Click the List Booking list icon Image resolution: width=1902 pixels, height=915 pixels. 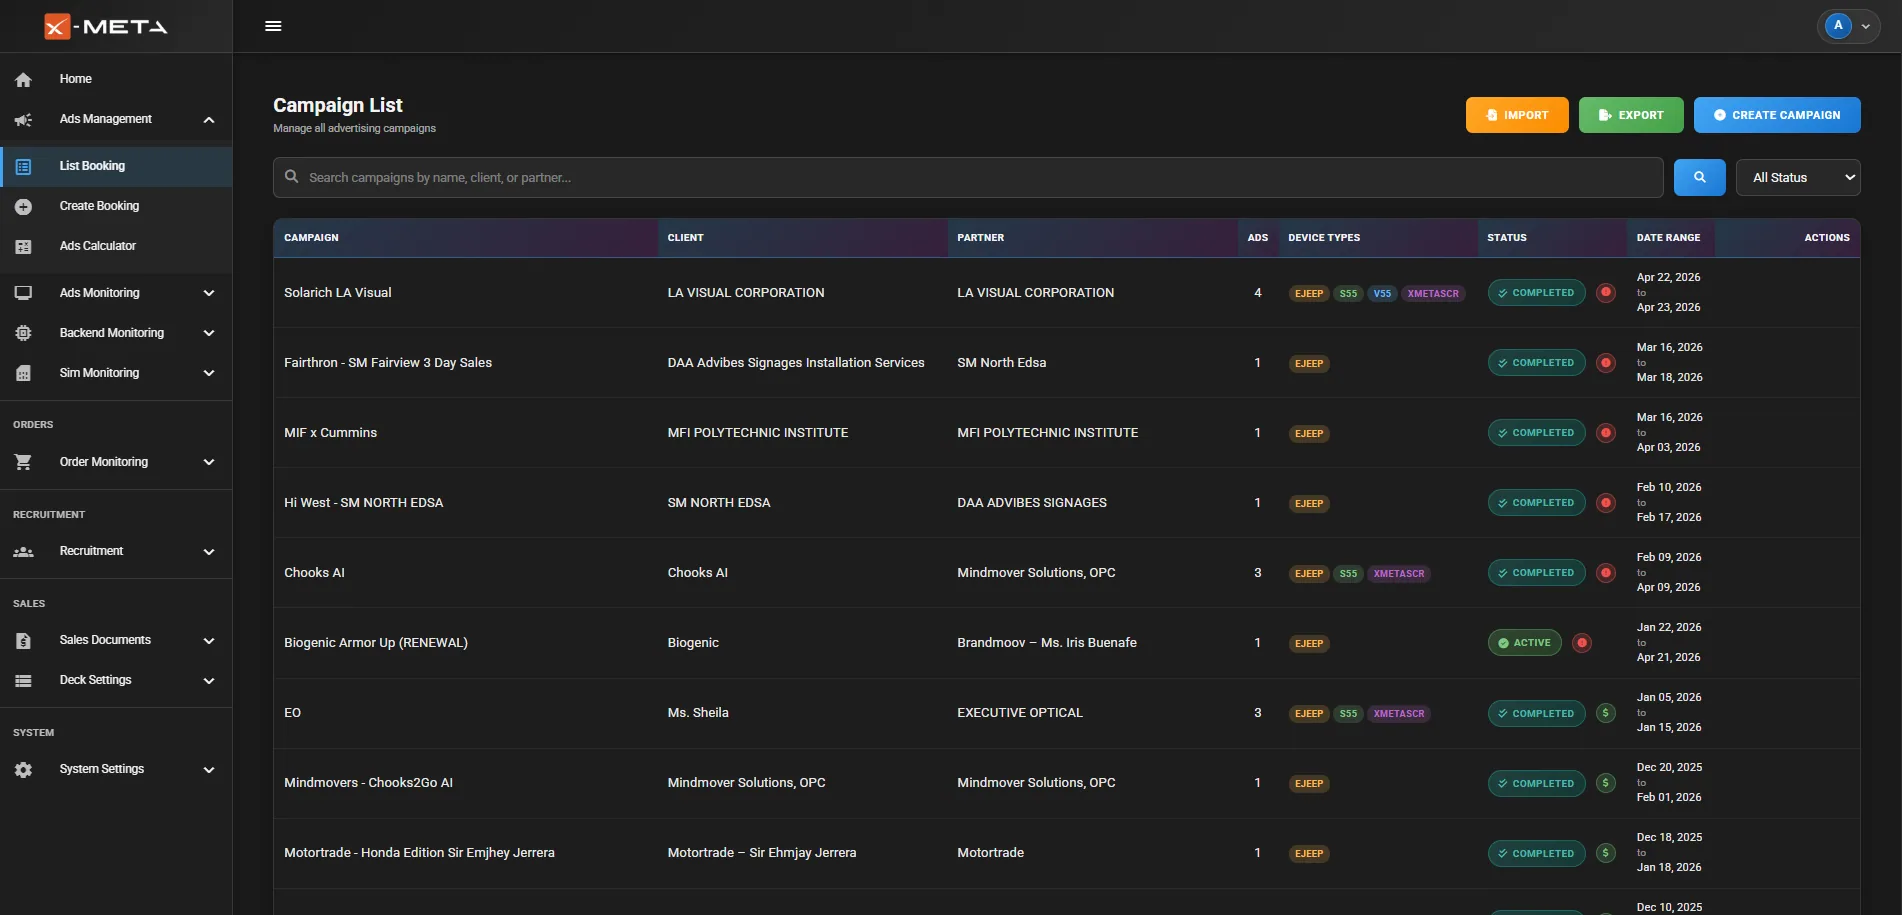pyautogui.click(x=24, y=166)
